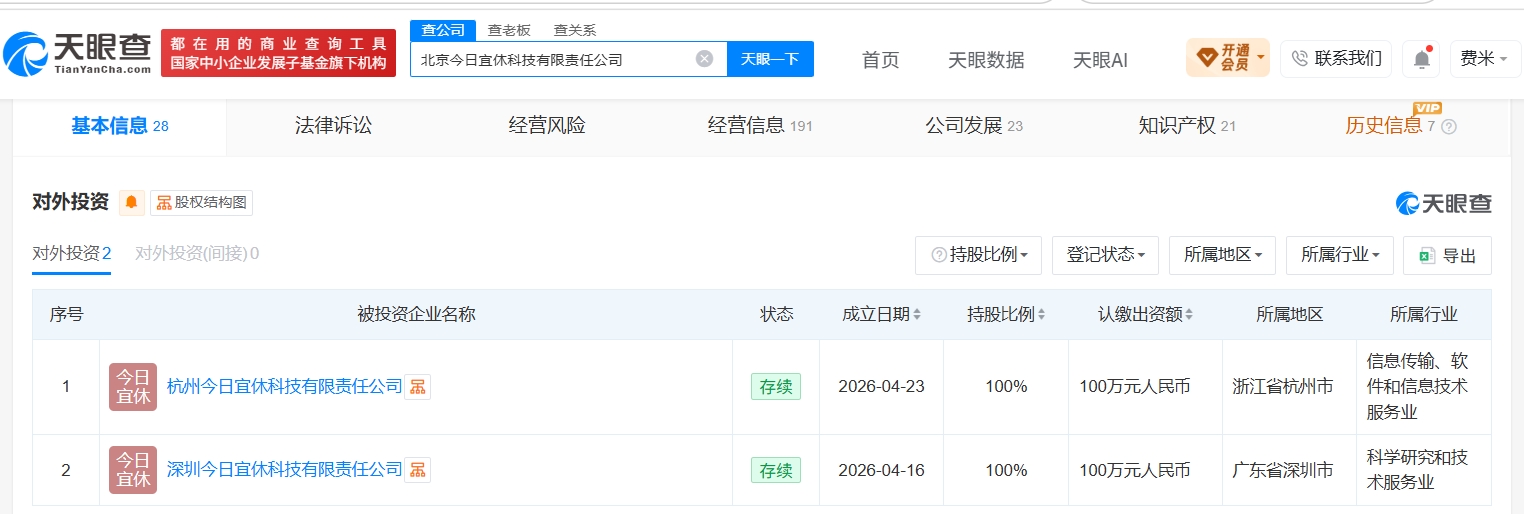Click the 存续 status tag for 深圳 row
The height and width of the screenshot is (514, 1524).
pos(776,470)
